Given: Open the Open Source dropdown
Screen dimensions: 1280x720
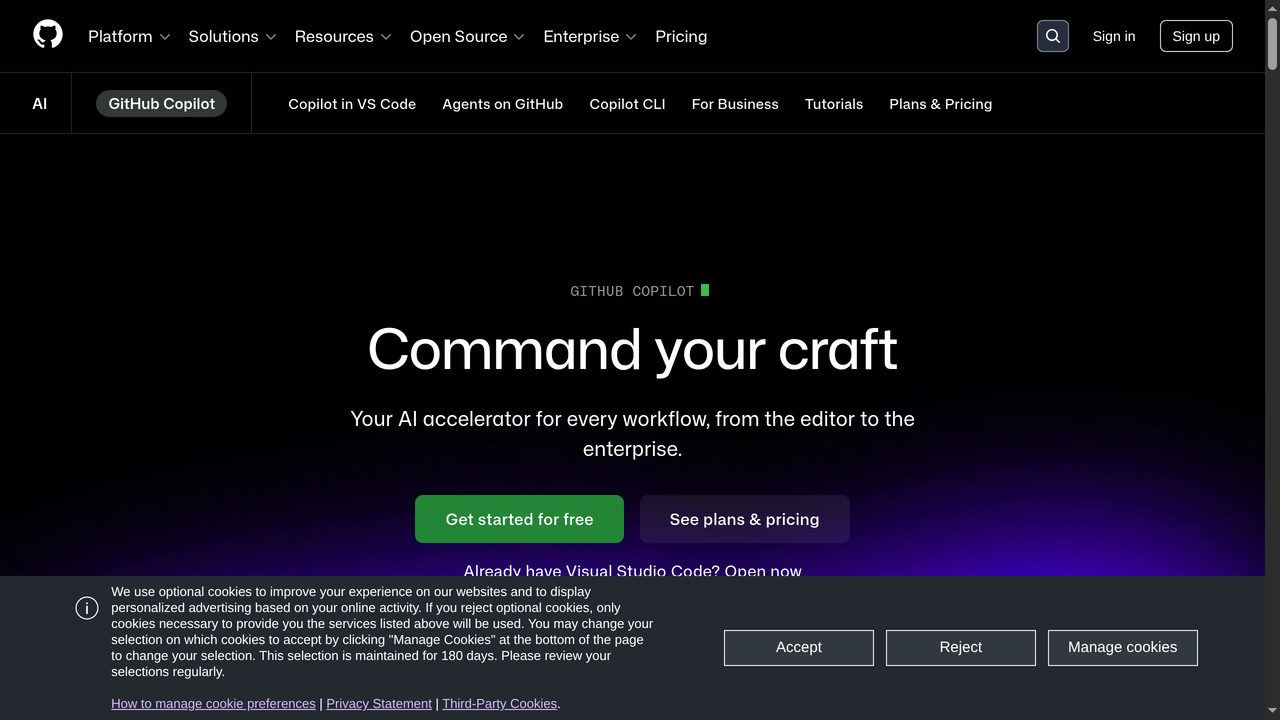Looking at the screenshot, I should (x=466, y=36).
